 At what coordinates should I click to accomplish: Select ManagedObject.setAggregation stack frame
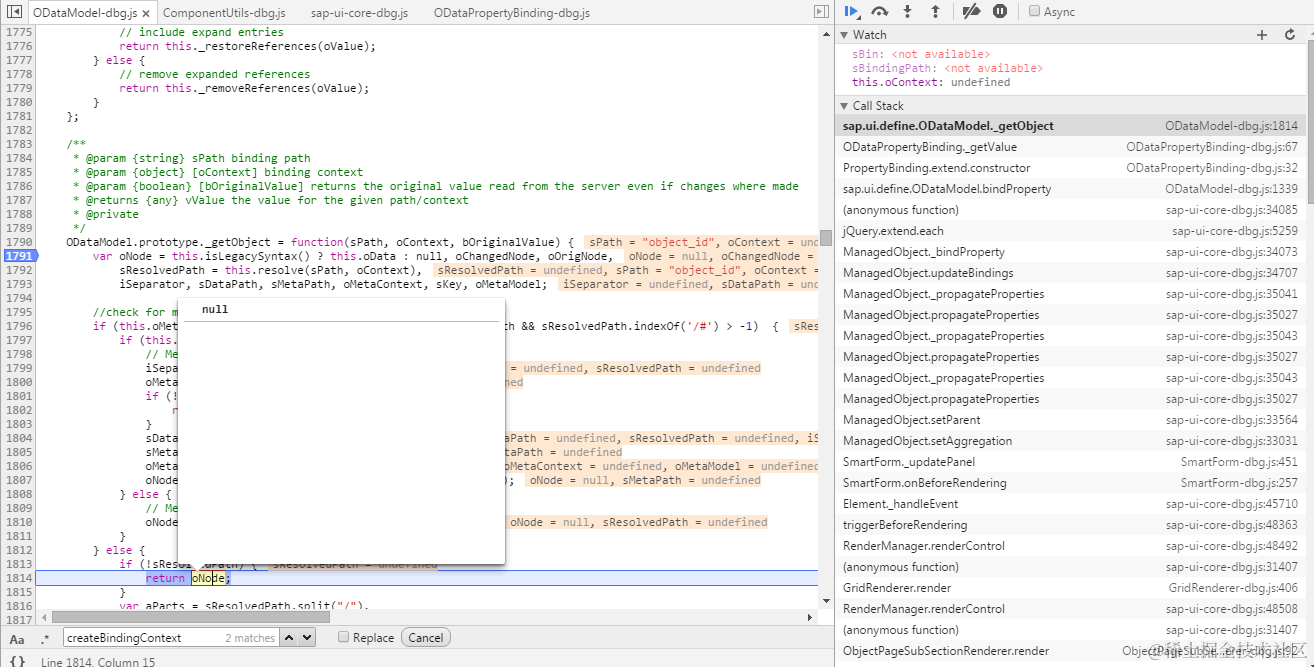tap(1070, 441)
